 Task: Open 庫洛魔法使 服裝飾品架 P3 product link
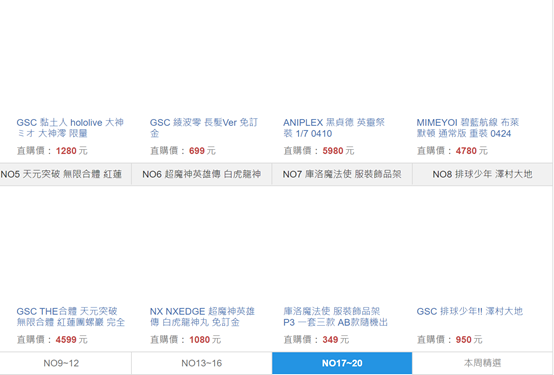336,317
